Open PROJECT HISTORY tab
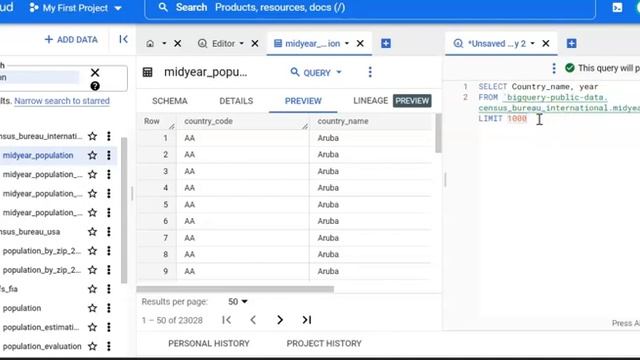Viewport: 640px width, 360px height. point(324,344)
